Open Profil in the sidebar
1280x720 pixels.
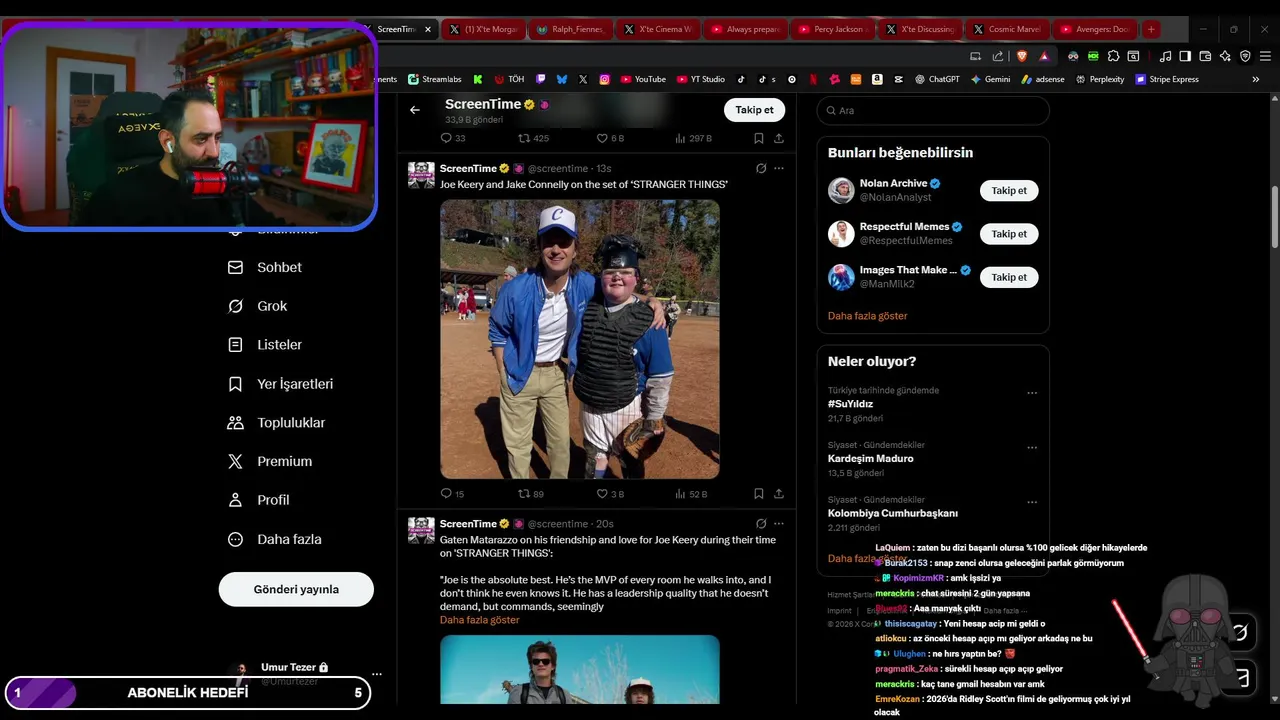tap(258, 500)
